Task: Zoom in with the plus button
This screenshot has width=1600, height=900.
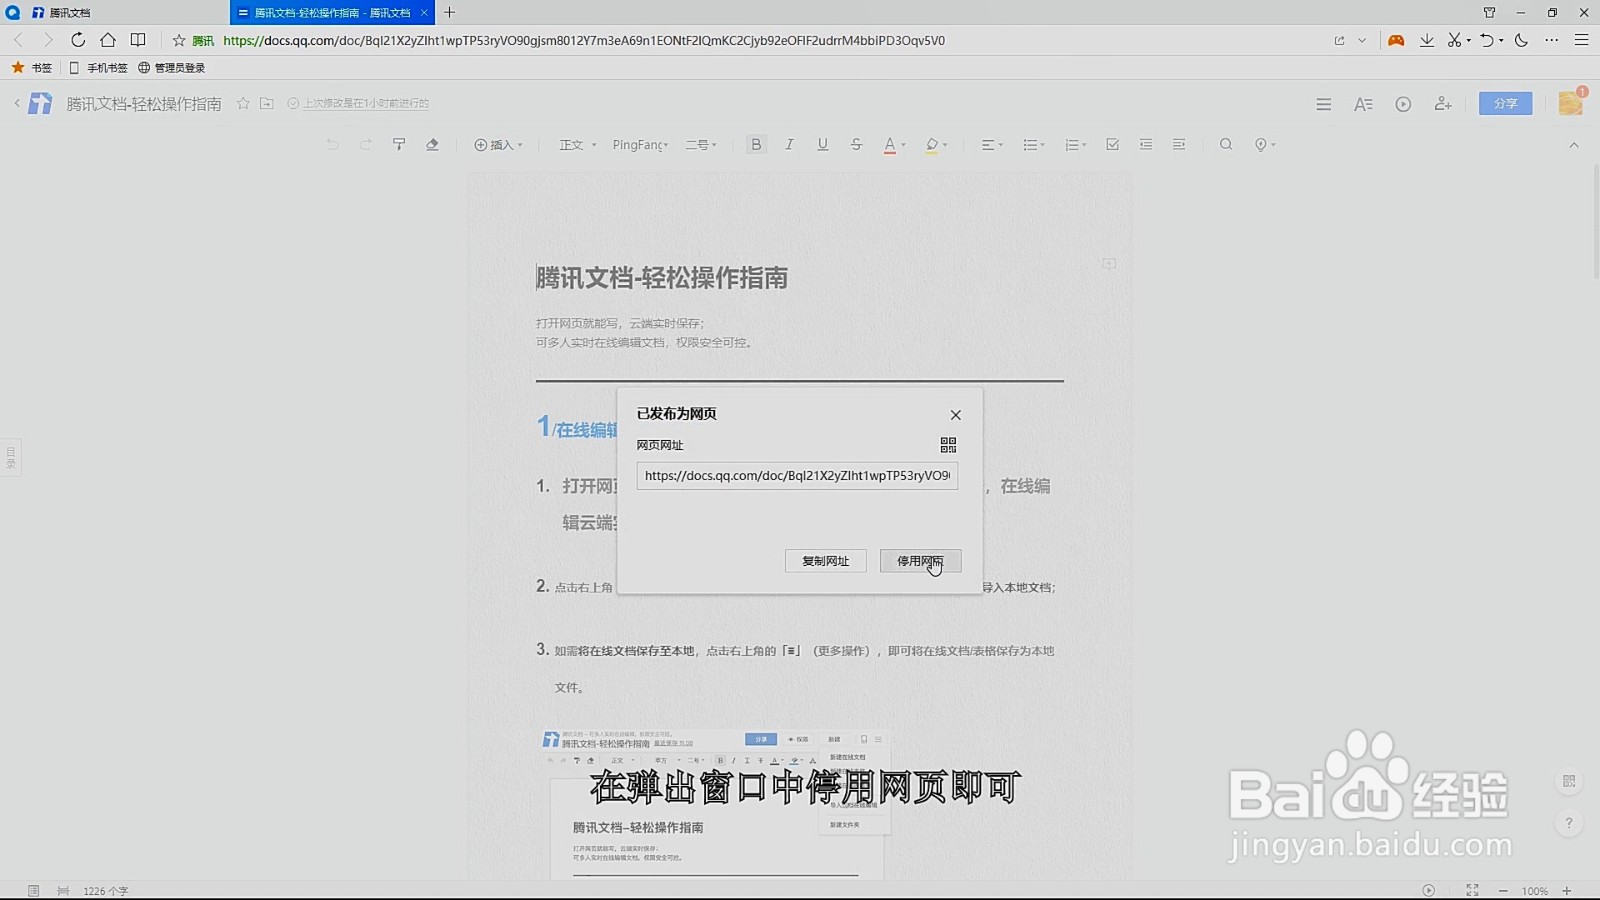Action: tap(1567, 891)
